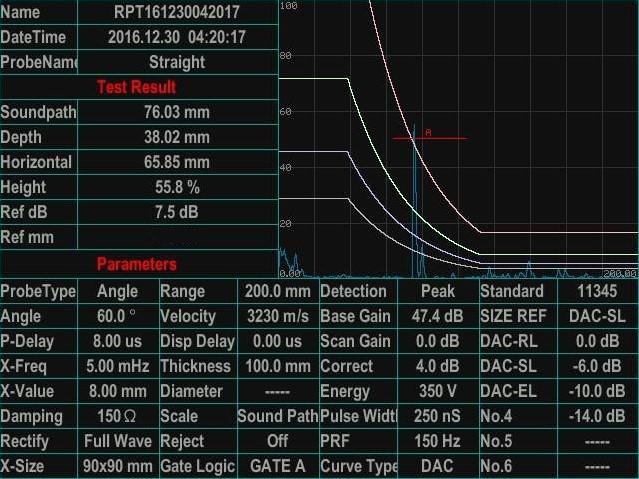Toggle the Rectify value Full Wave
639x479 pixels.
pos(117,441)
